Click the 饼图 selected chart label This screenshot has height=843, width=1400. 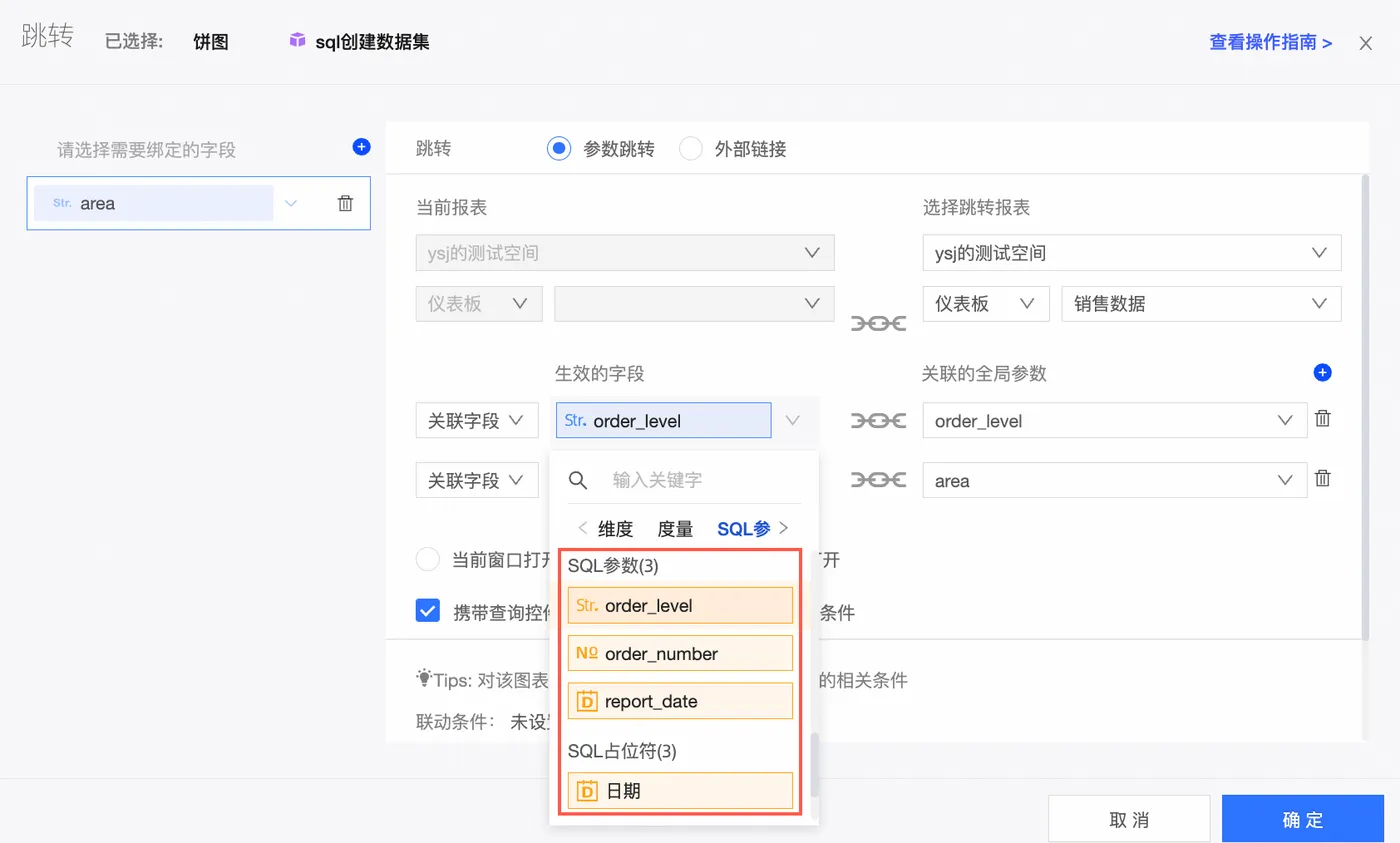(x=211, y=42)
